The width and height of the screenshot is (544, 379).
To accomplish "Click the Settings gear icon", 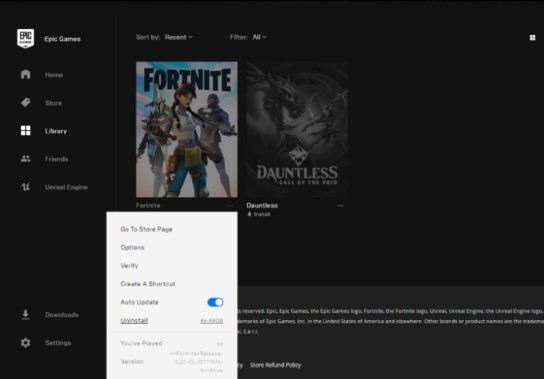I will (25, 343).
